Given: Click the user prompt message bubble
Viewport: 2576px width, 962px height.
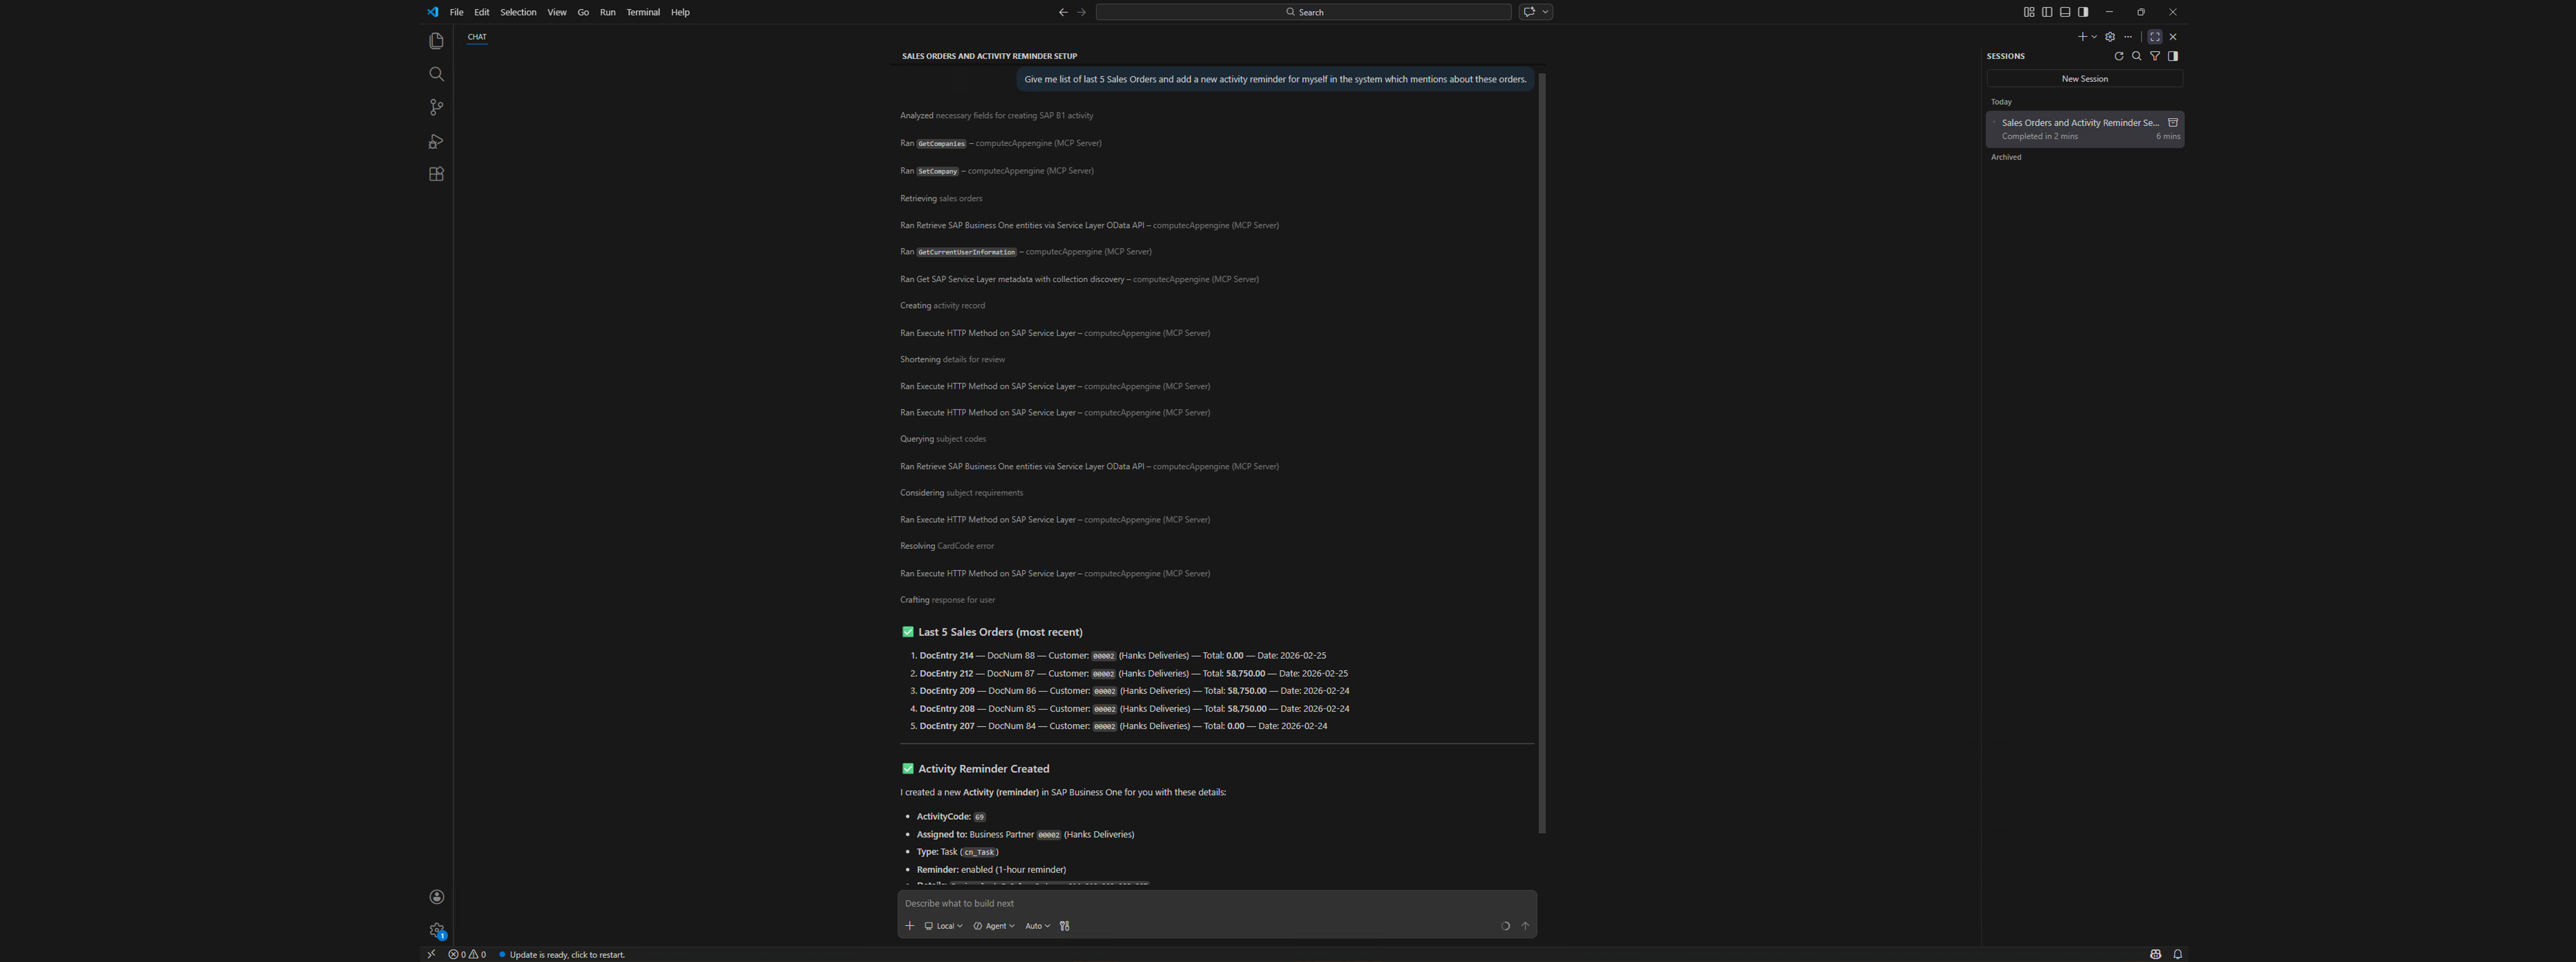Looking at the screenshot, I should (x=1275, y=79).
